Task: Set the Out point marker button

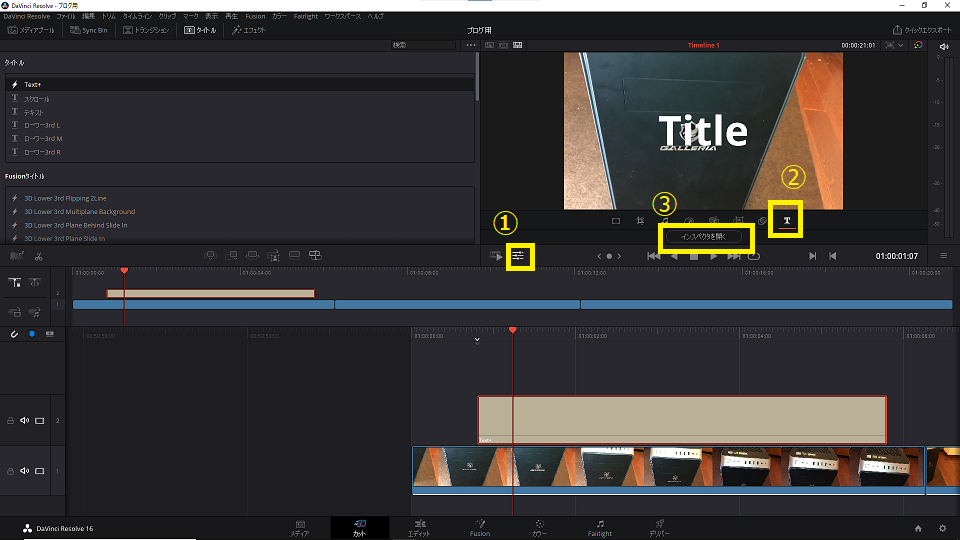Action: (833, 256)
